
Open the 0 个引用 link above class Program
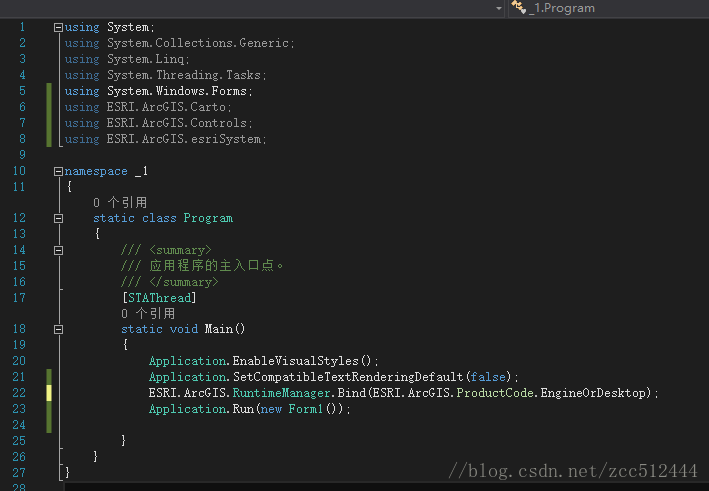120,202
